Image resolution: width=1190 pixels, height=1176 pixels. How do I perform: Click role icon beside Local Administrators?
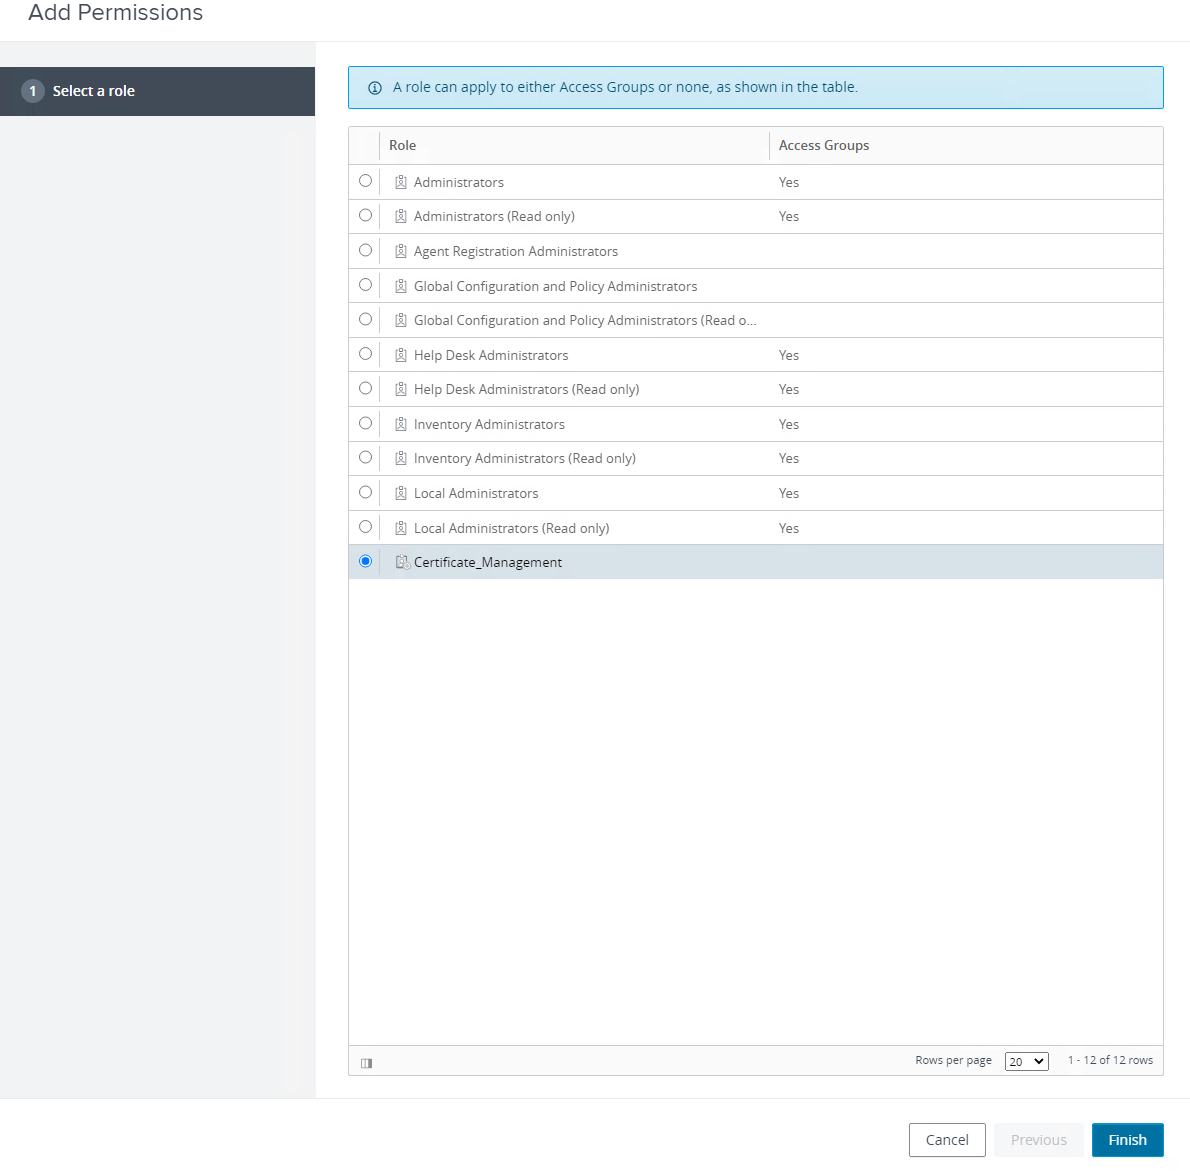coord(401,493)
